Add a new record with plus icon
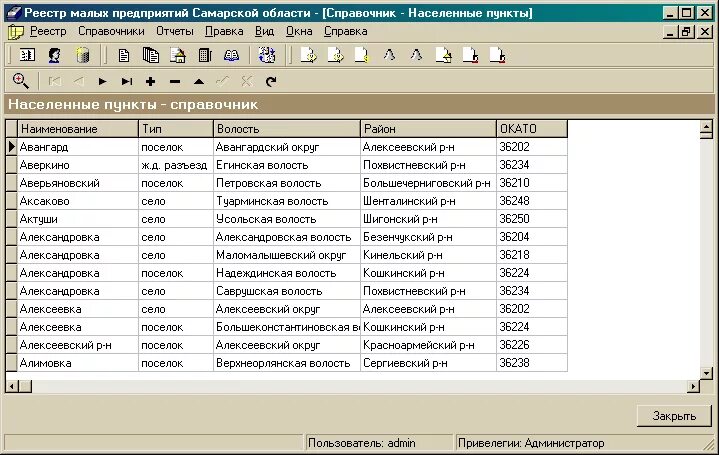The height and width of the screenshot is (455, 719). 150,82
